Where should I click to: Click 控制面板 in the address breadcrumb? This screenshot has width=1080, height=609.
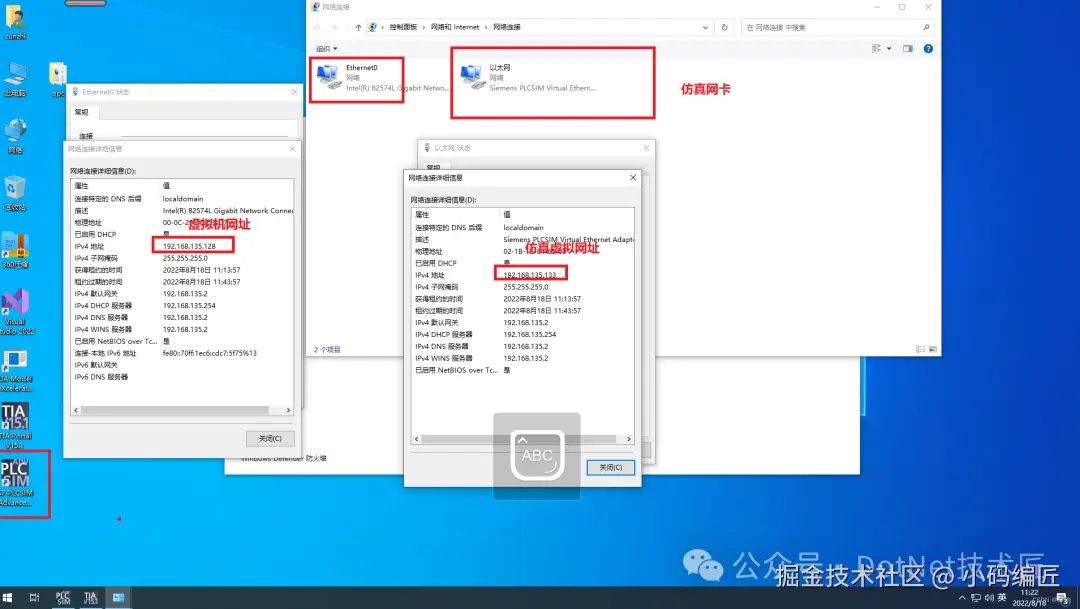403,27
